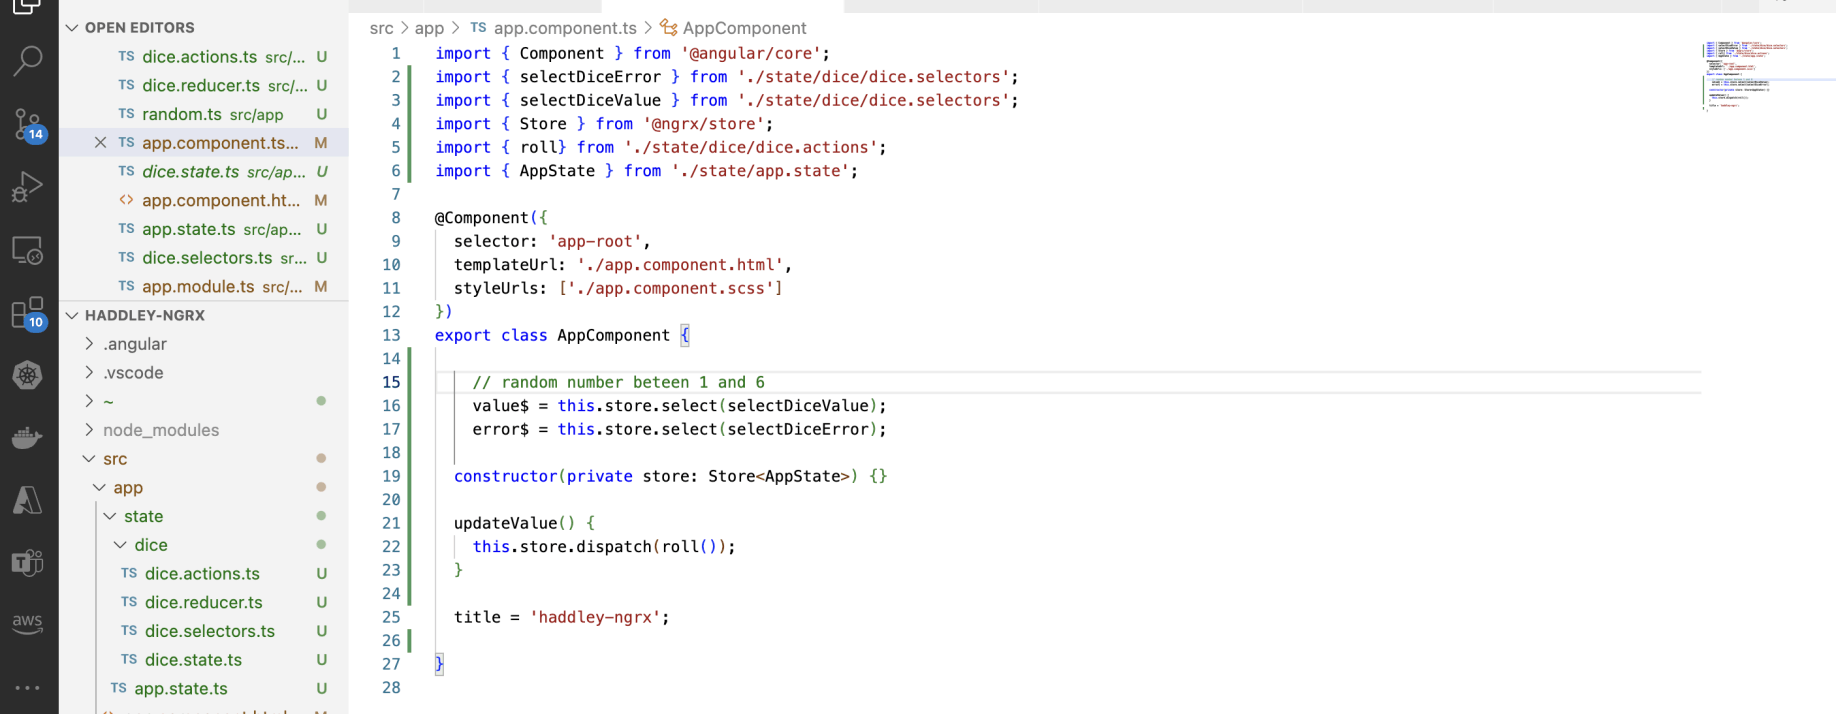Place cursor on selectDiceValue import name
Image resolution: width=1836 pixels, height=714 pixels.
[590, 100]
